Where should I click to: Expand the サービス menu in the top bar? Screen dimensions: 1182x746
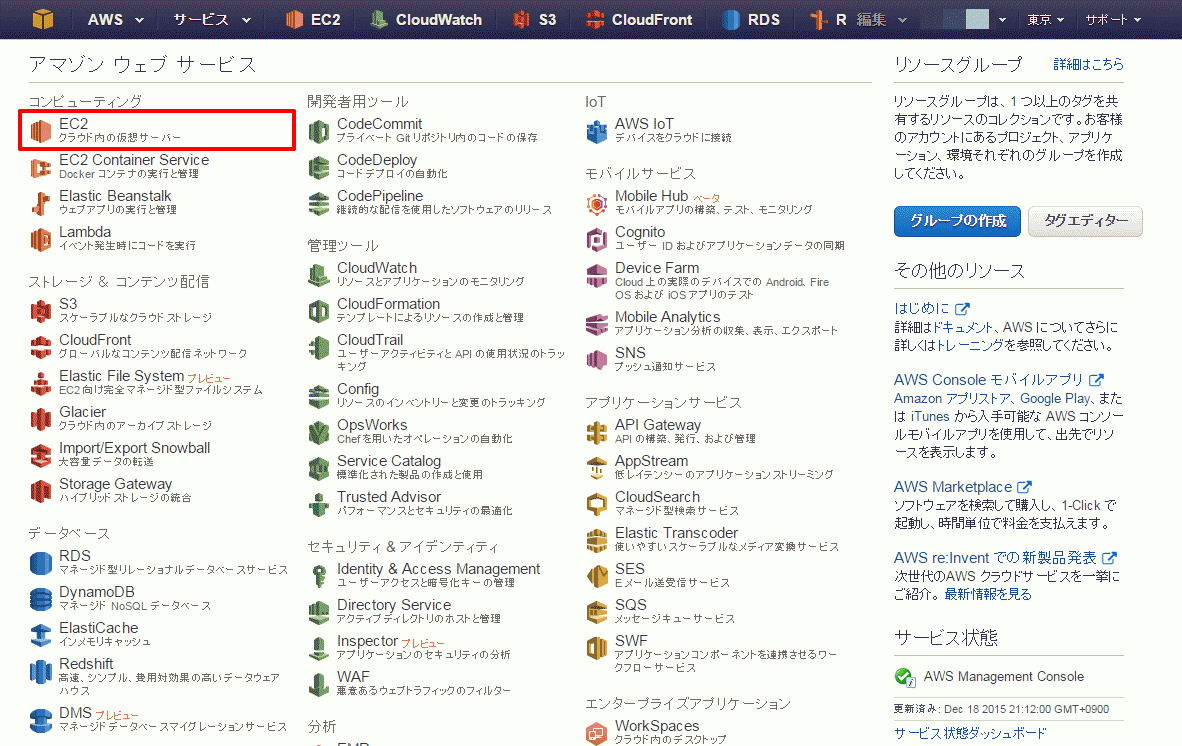click(212, 20)
